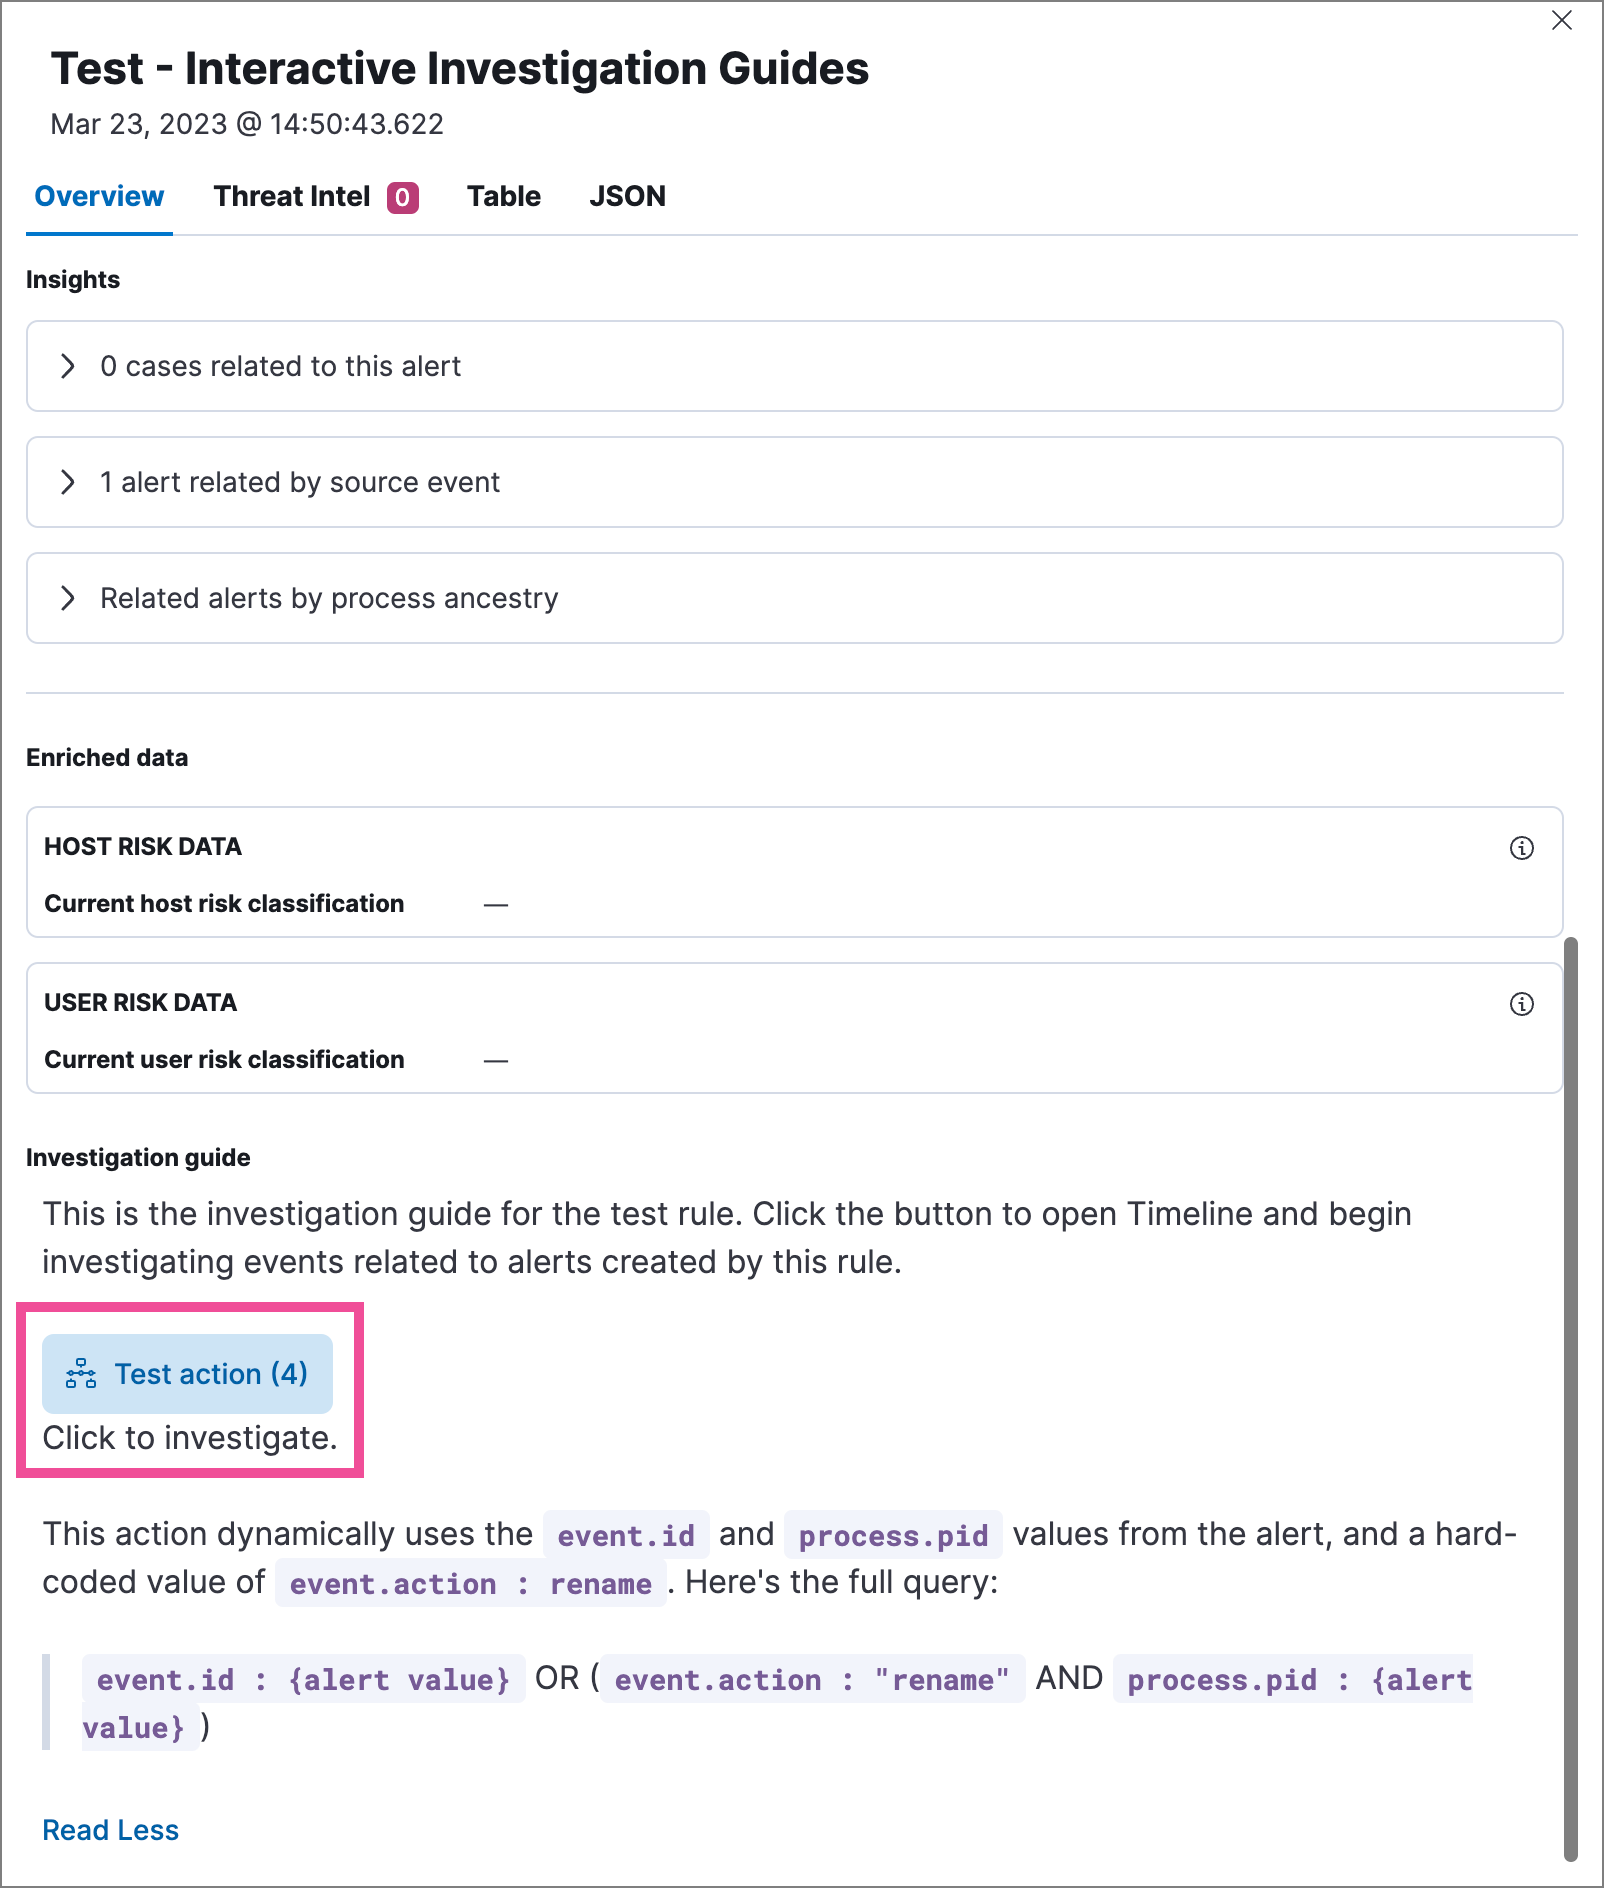Open the Table tab
The image size is (1604, 1888).
[504, 196]
